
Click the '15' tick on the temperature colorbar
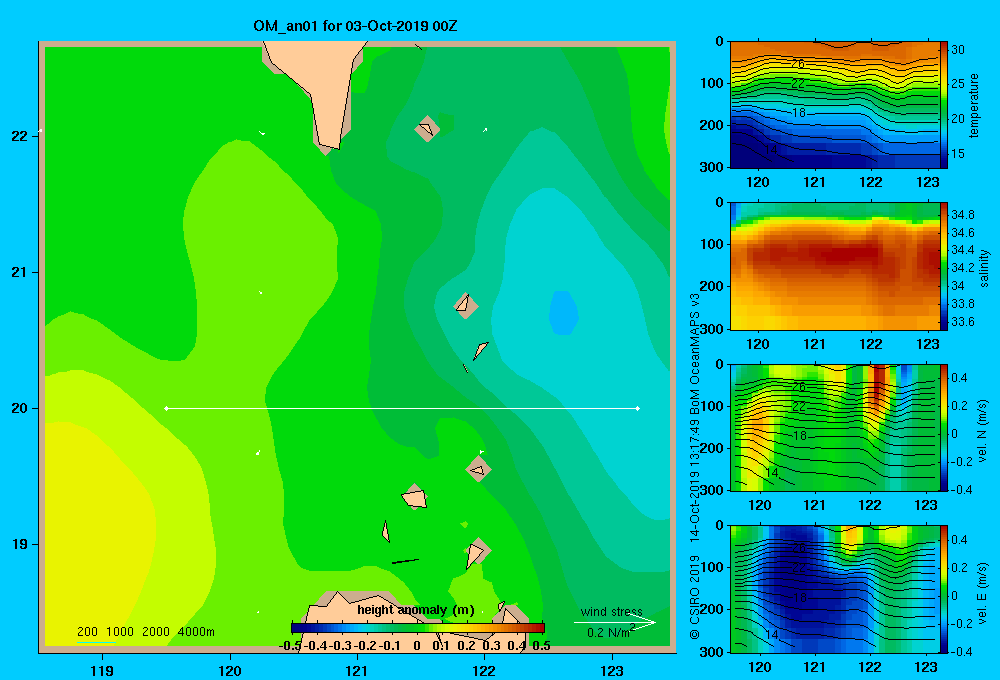coord(958,154)
